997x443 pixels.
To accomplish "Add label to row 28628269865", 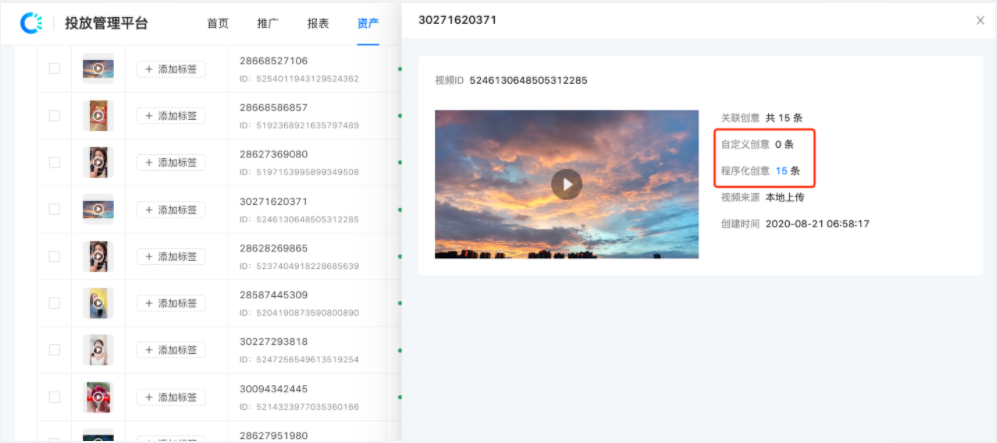I will pyautogui.click(x=171, y=257).
